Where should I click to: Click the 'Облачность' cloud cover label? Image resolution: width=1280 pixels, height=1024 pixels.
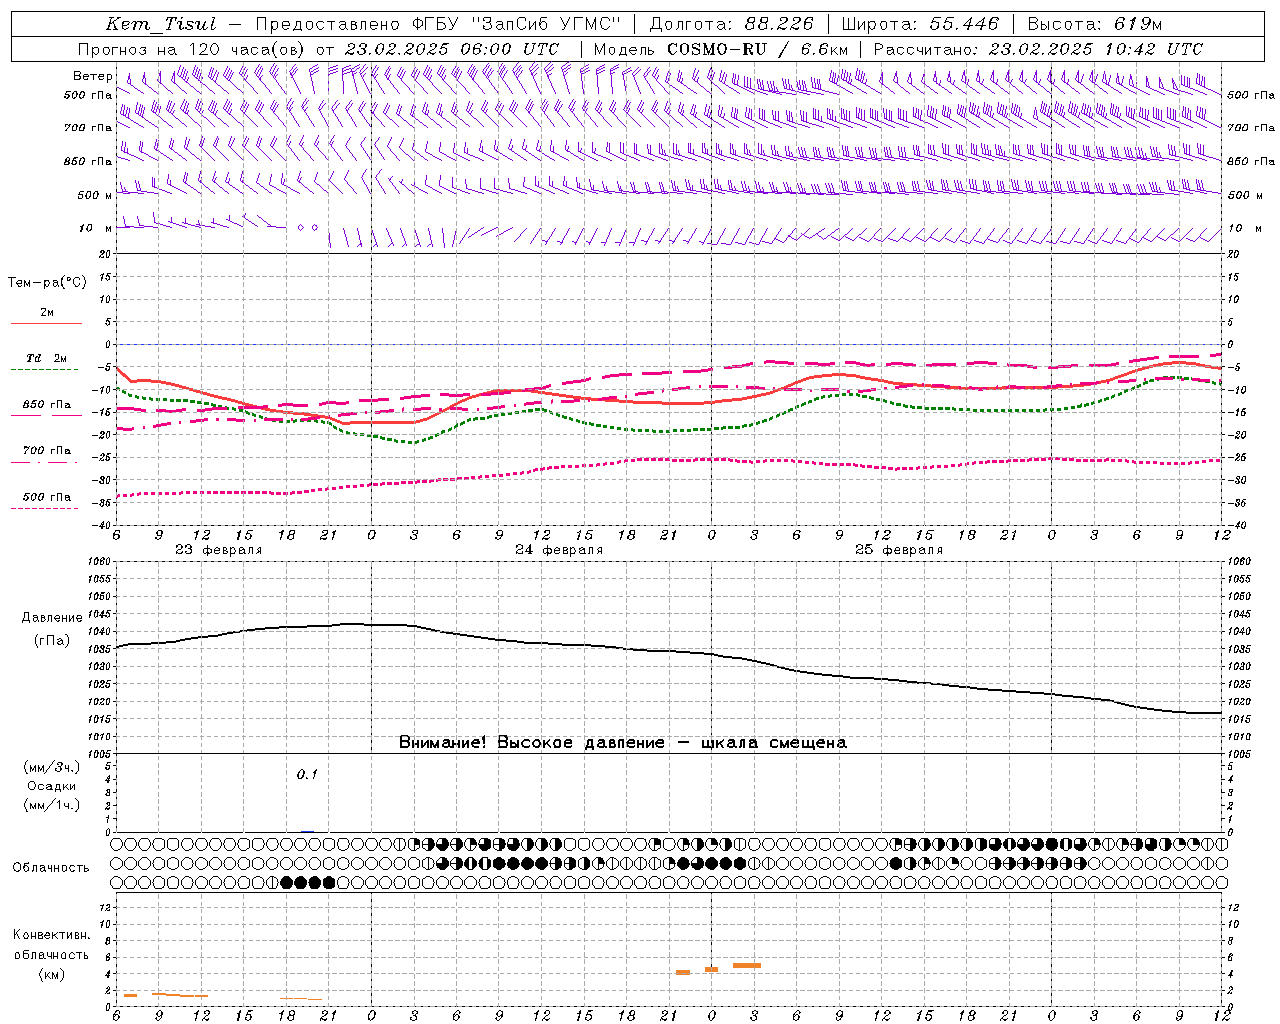[51, 867]
